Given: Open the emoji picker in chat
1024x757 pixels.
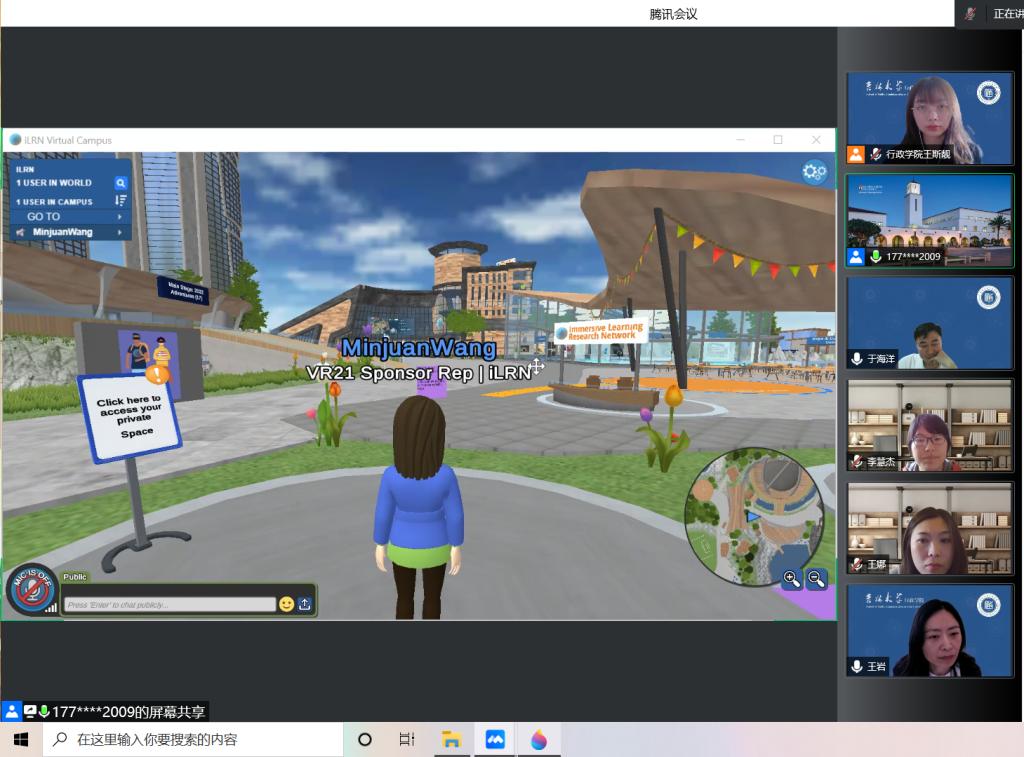Looking at the screenshot, I should click(287, 604).
